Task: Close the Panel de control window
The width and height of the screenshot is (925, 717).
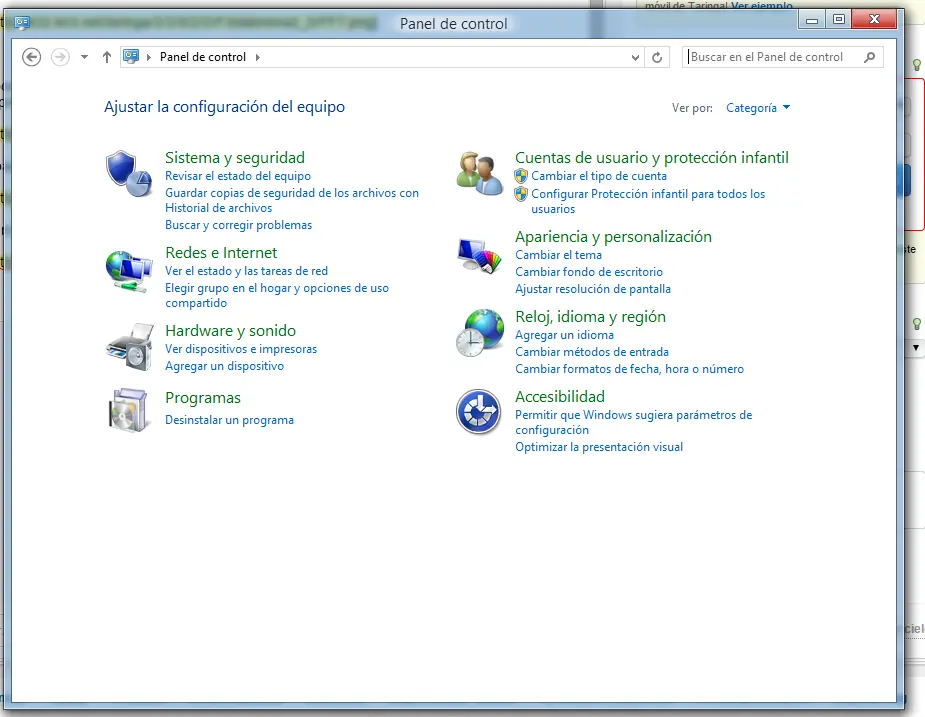Action: 874,20
